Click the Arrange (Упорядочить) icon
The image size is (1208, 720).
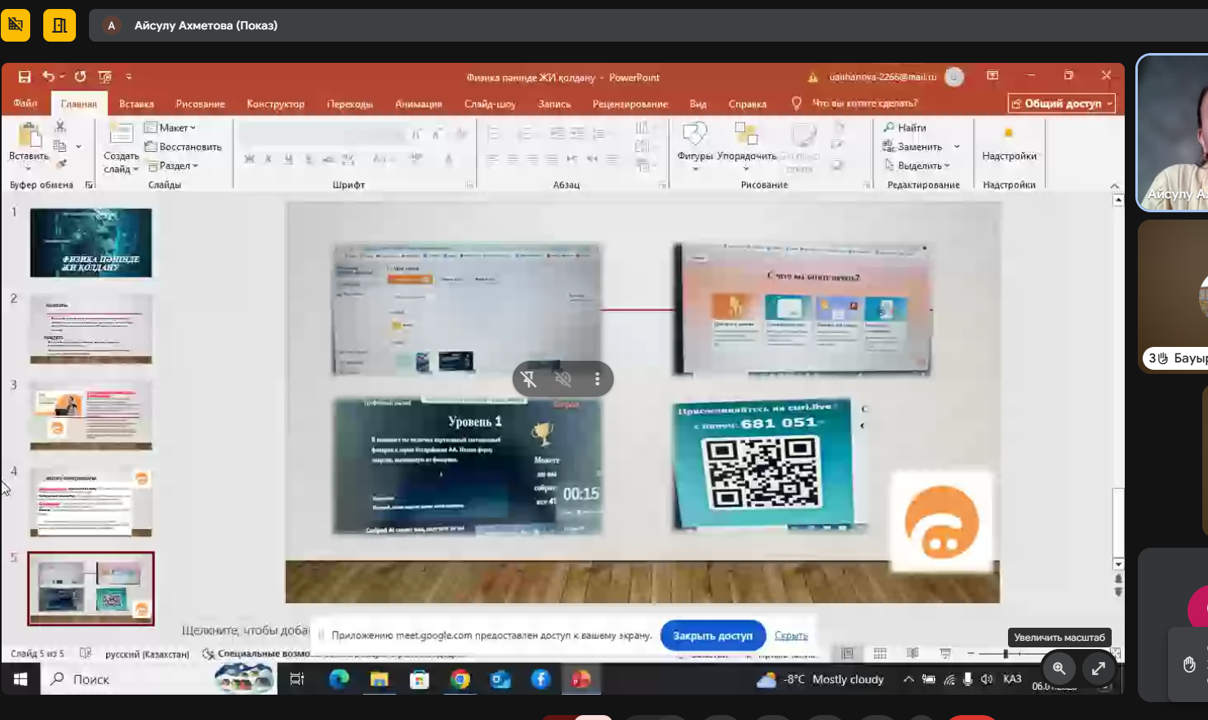click(x=746, y=135)
